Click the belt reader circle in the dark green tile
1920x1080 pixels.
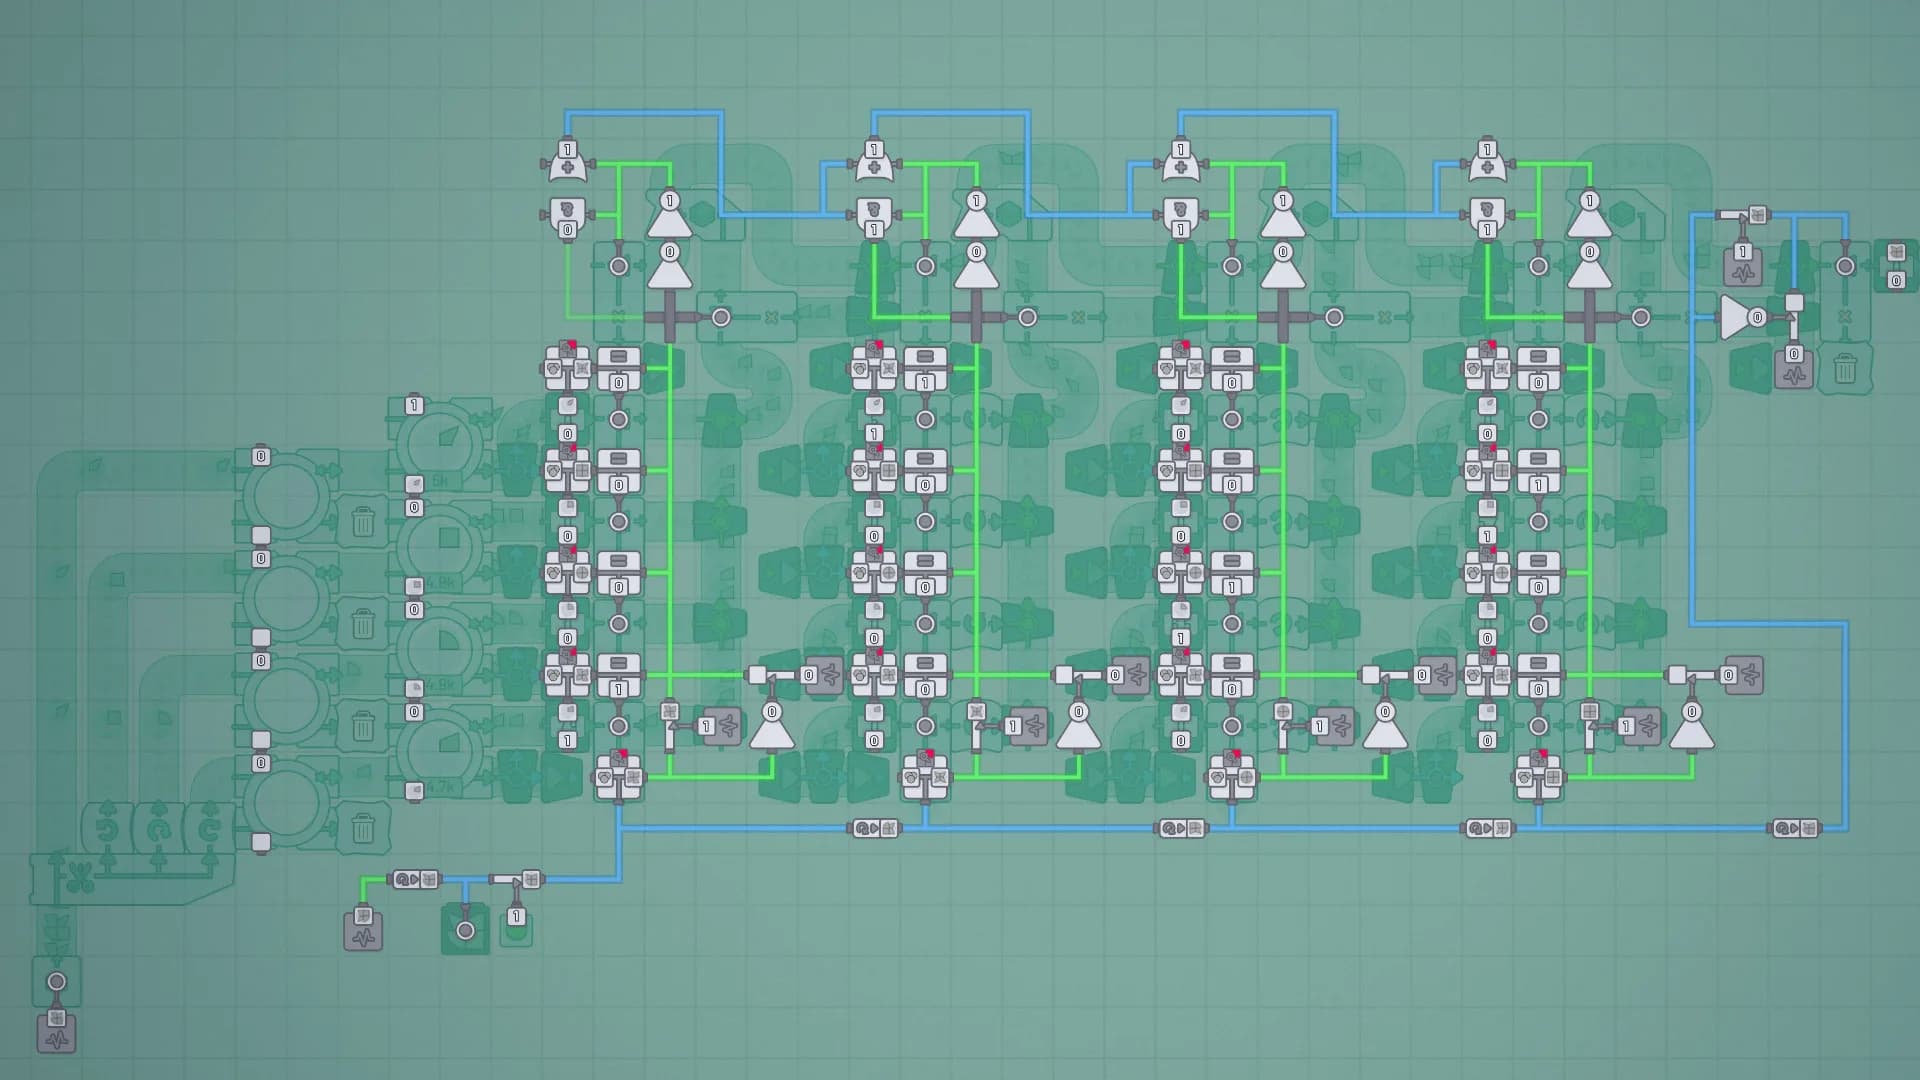pyautogui.click(x=465, y=931)
